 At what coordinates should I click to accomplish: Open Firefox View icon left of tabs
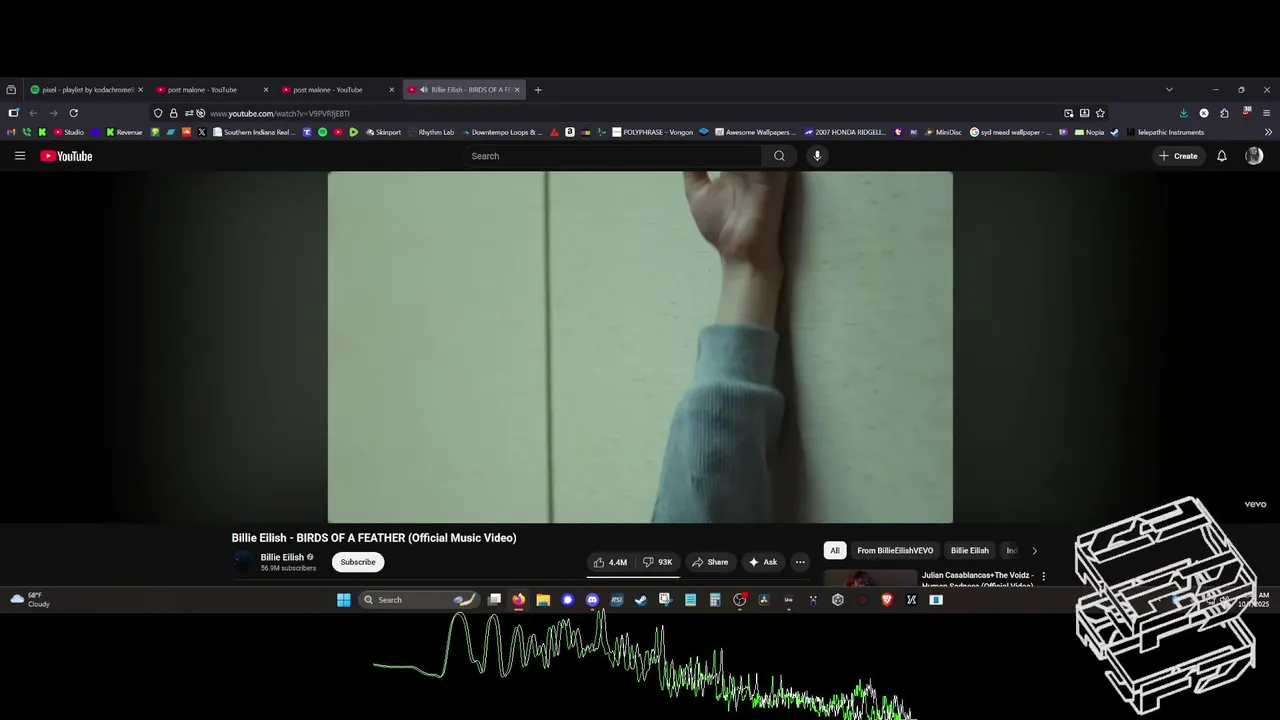coord(11,90)
